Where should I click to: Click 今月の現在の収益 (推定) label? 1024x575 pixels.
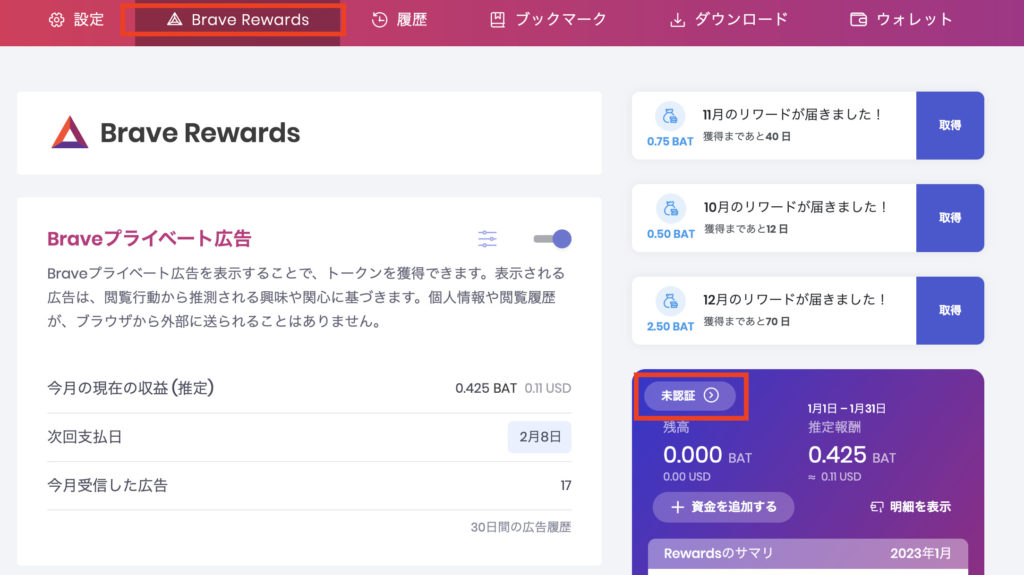131,388
